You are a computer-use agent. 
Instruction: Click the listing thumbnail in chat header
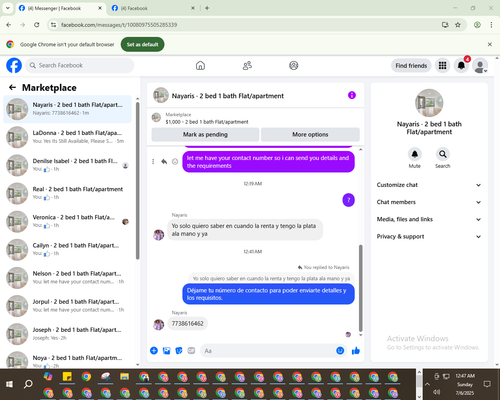[161, 95]
